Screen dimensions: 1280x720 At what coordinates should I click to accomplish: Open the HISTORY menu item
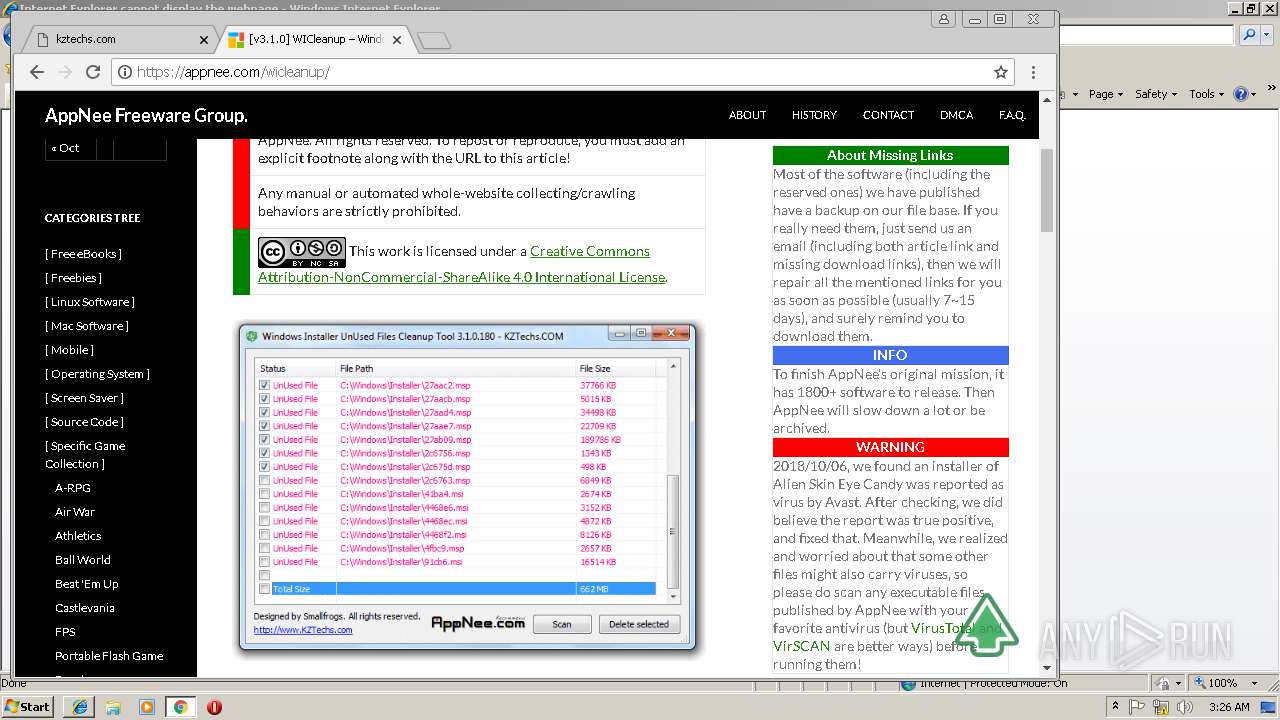[814, 115]
